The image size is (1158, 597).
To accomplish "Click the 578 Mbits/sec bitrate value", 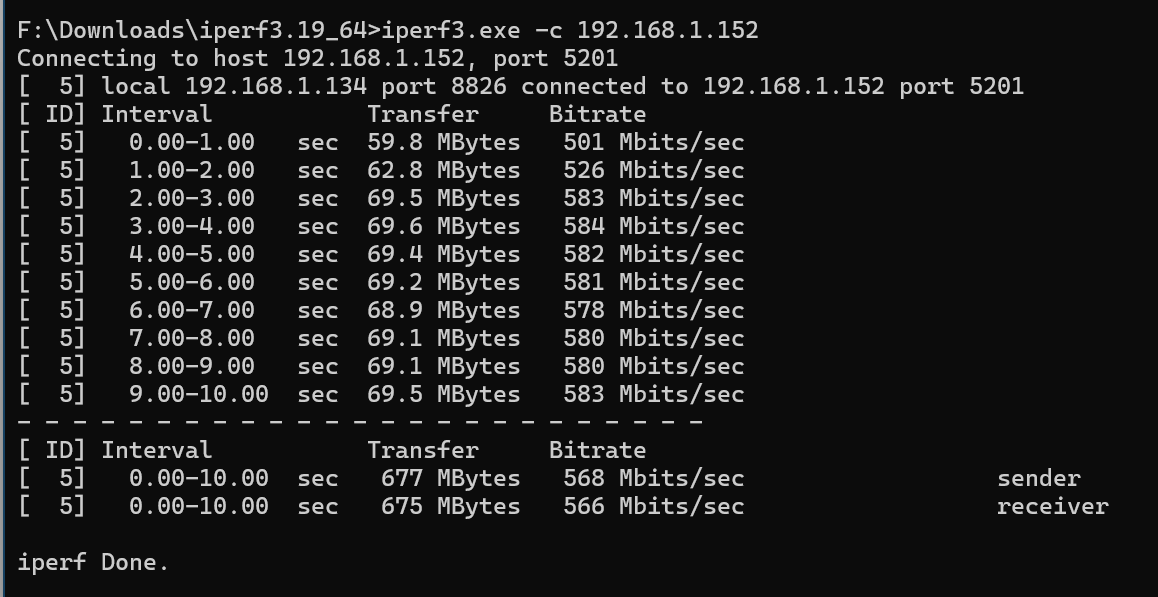I will tap(654, 311).
